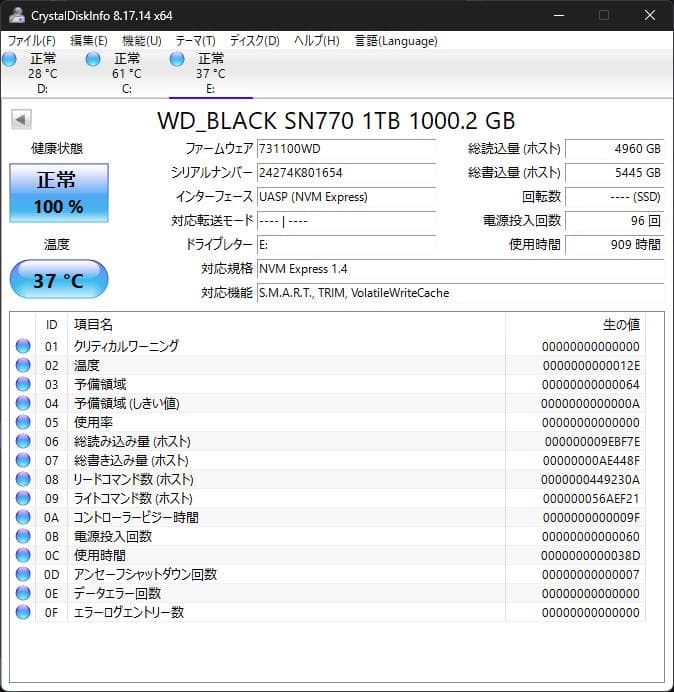
Task: Open the テーマ(T) menu
Action: [x=196, y=41]
